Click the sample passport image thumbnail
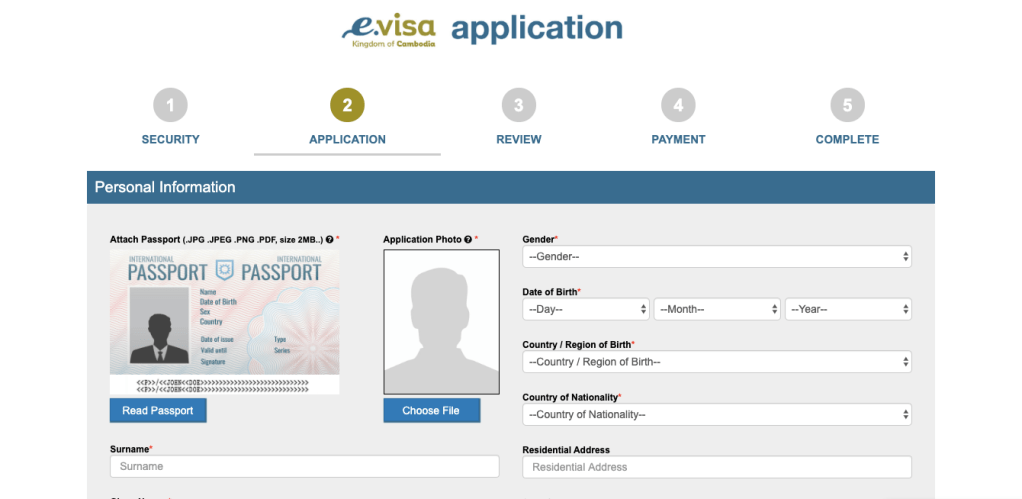The image size is (1022, 499). (x=224, y=321)
